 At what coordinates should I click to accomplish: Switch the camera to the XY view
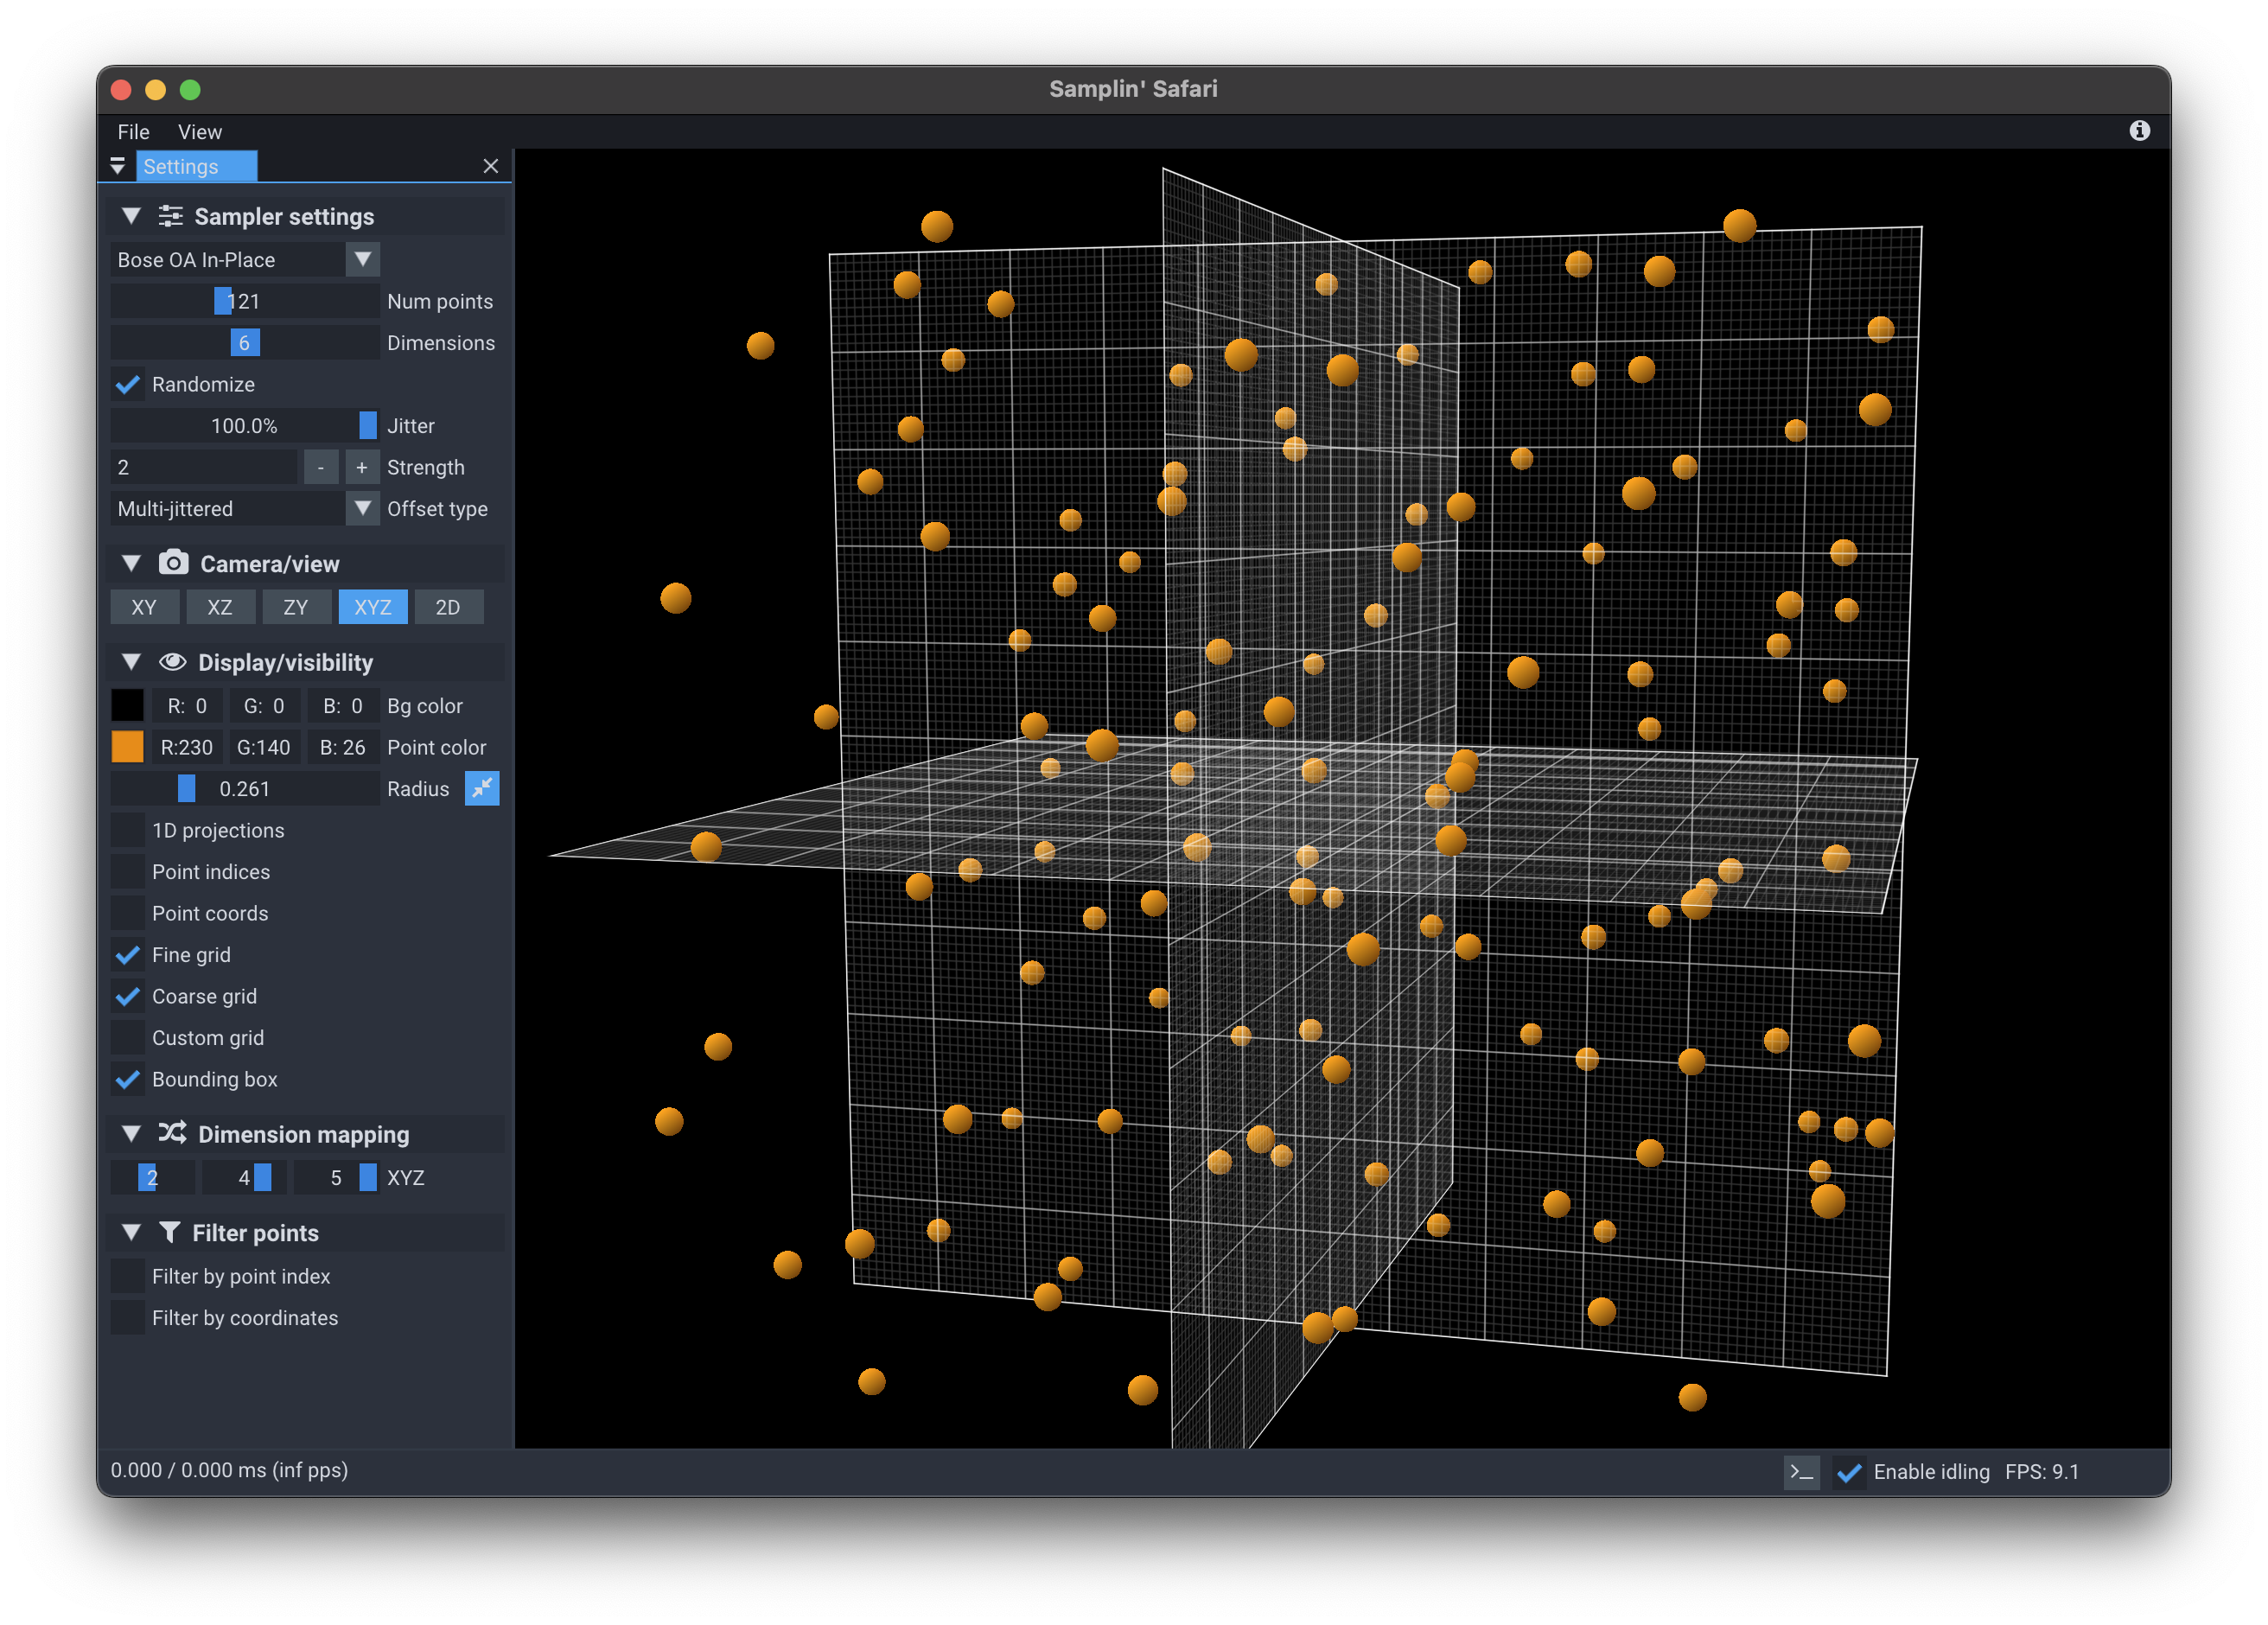click(144, 607)
